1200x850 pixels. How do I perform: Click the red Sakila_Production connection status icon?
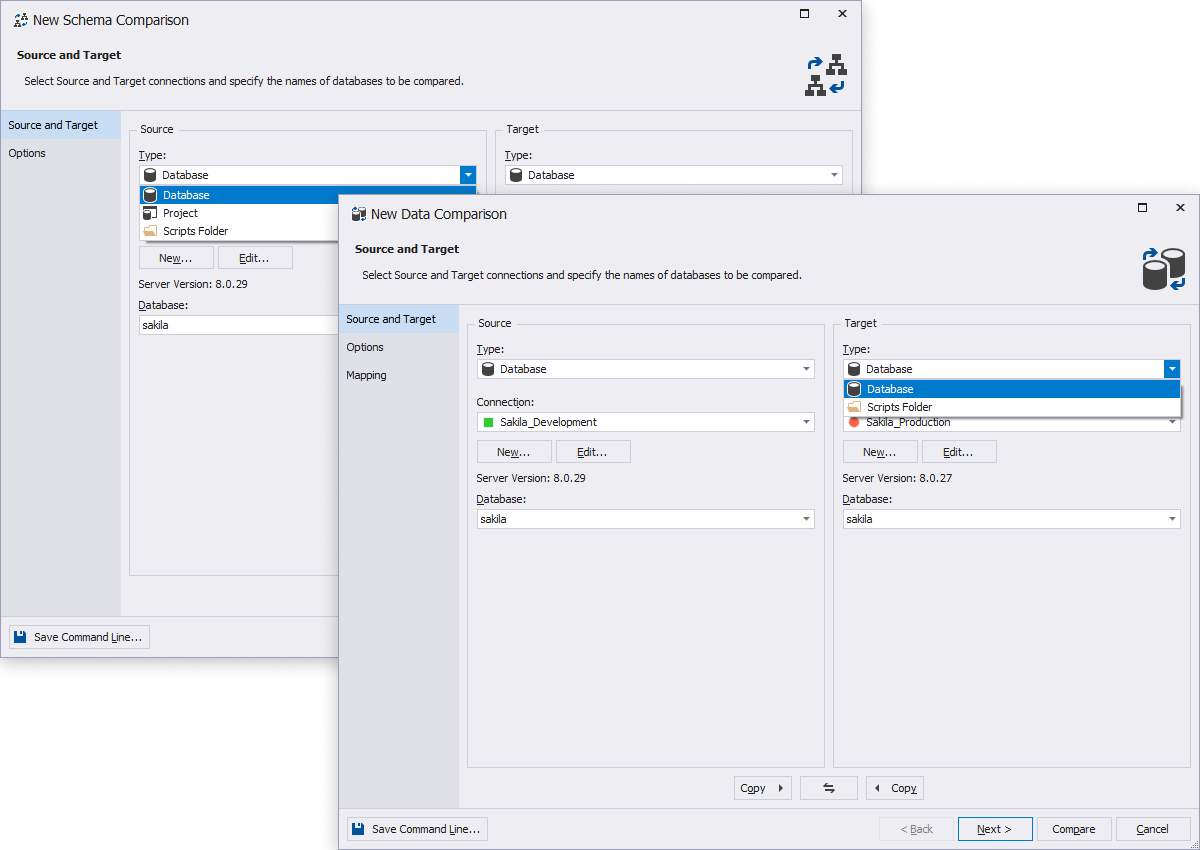[854, 423]
